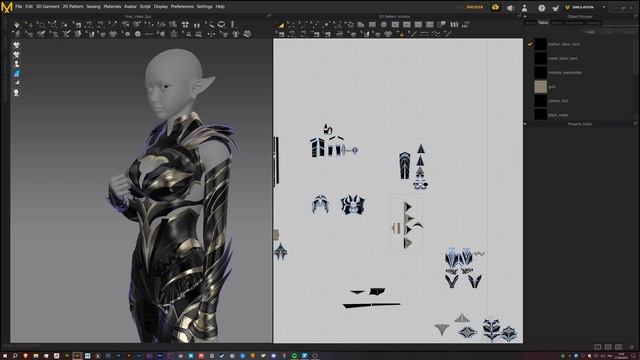Viewport: 640px width, 360px height.
Task: Select the gold fabric color swatch
Action: [x=540, y=87]
